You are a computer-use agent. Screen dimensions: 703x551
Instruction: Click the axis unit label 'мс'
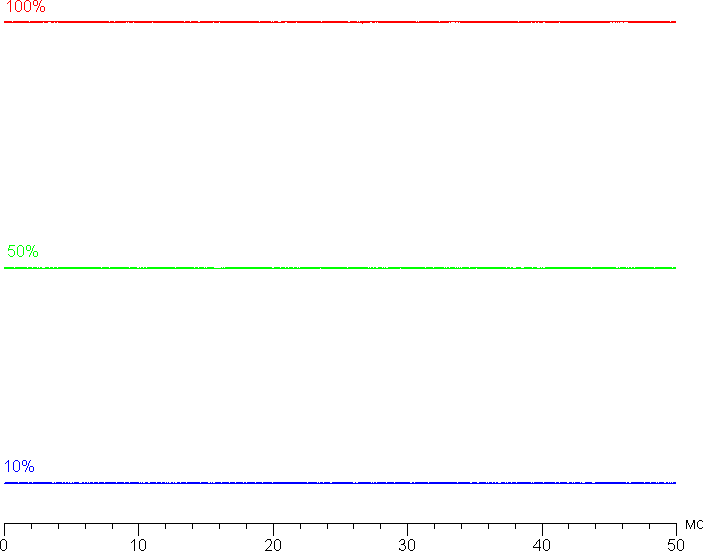[694, 525]
